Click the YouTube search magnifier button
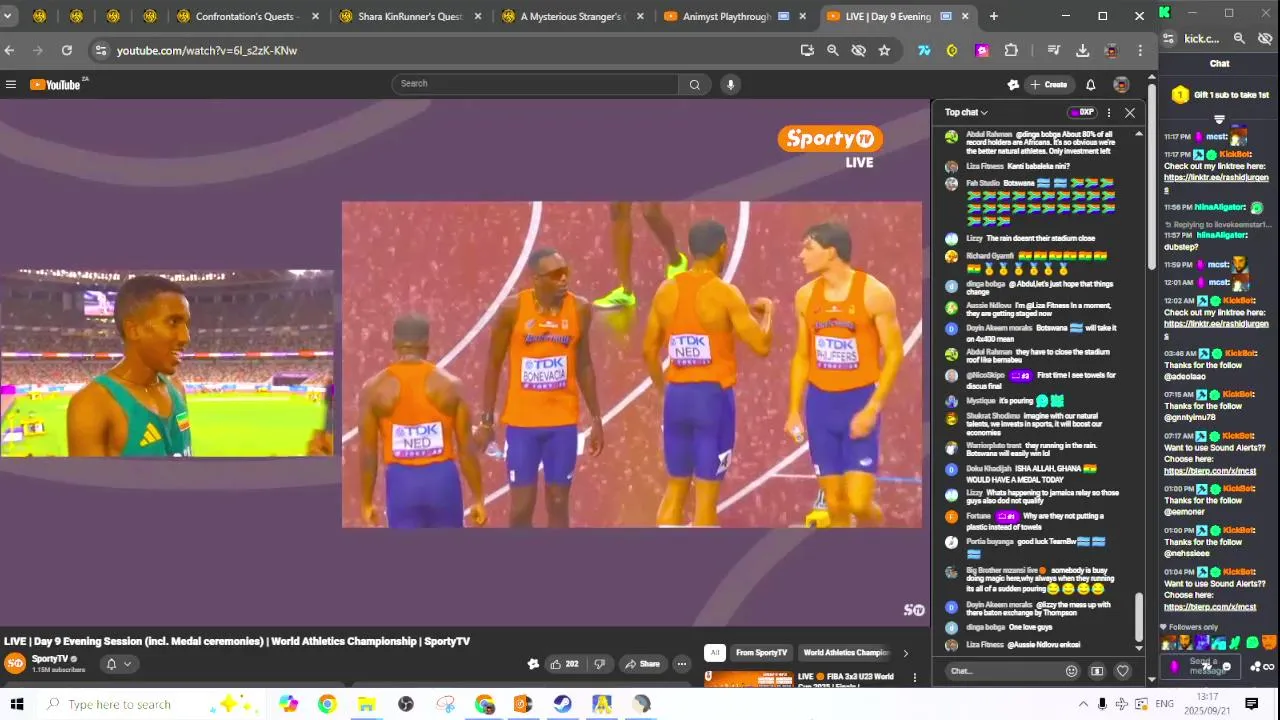Screen dimensions: 1280x720 [x=694, y=85]
